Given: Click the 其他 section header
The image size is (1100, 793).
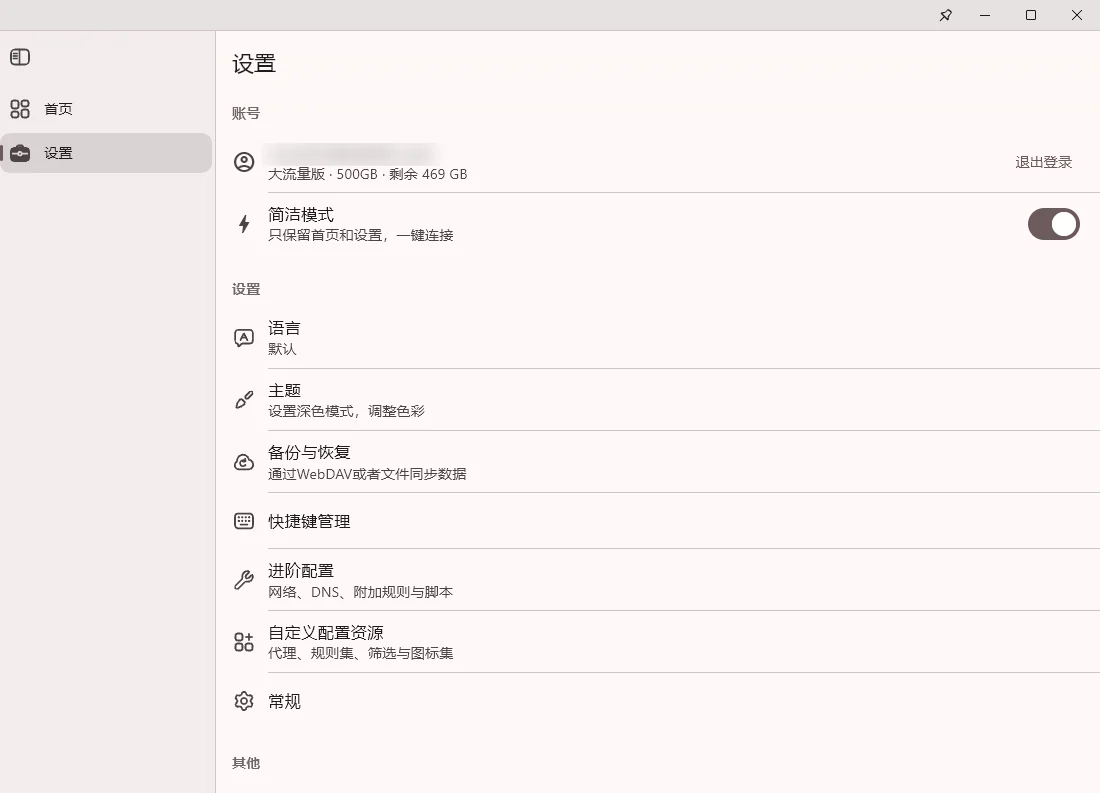Looking at the screenshot, I should (x=246, y=763).
